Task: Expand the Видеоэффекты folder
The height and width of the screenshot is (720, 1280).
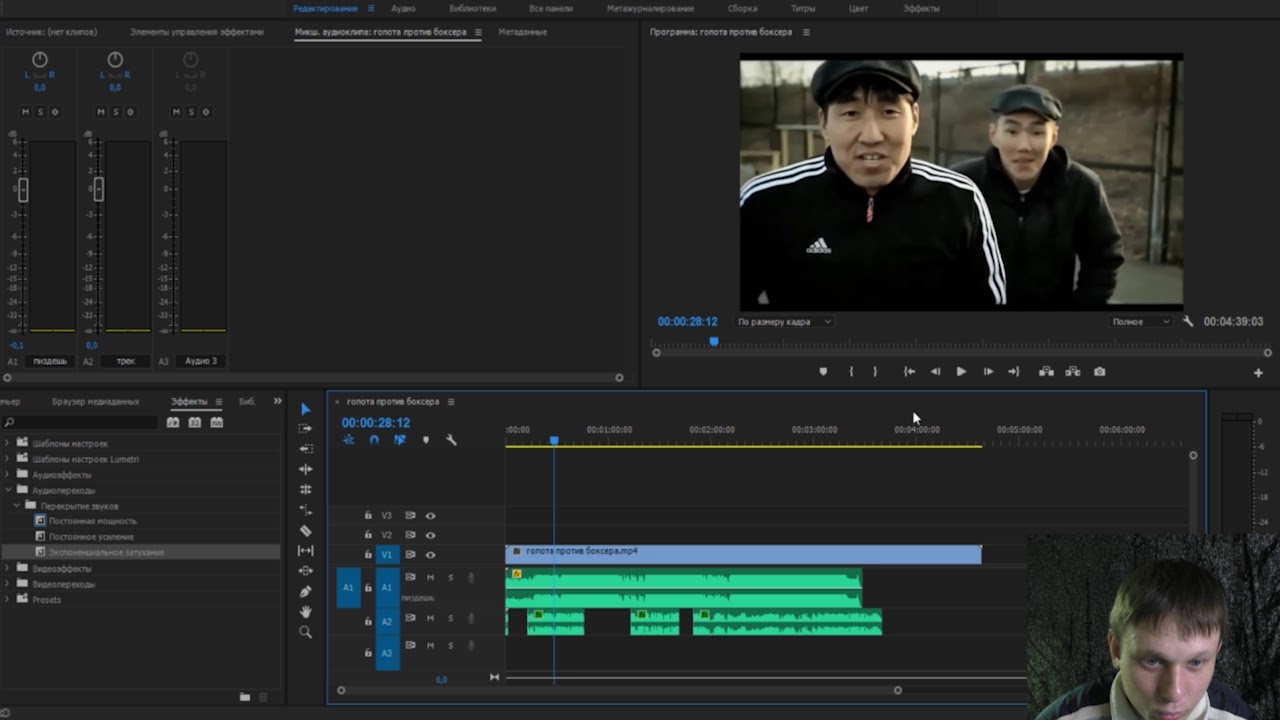Action: tap(8, 568)
